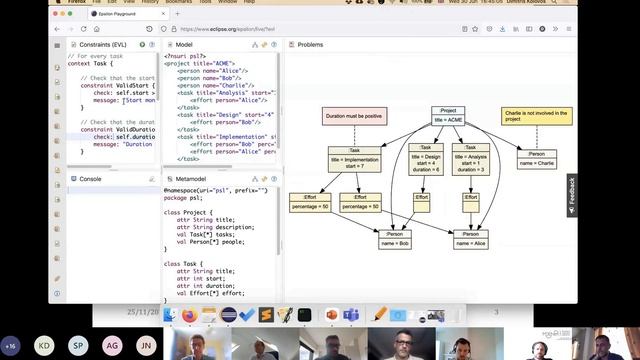Image resolution: width=640 pixels, height=360 pixels.
Task: Click the Model editor horizontal scrollbar
Action: tap(198, 167)
